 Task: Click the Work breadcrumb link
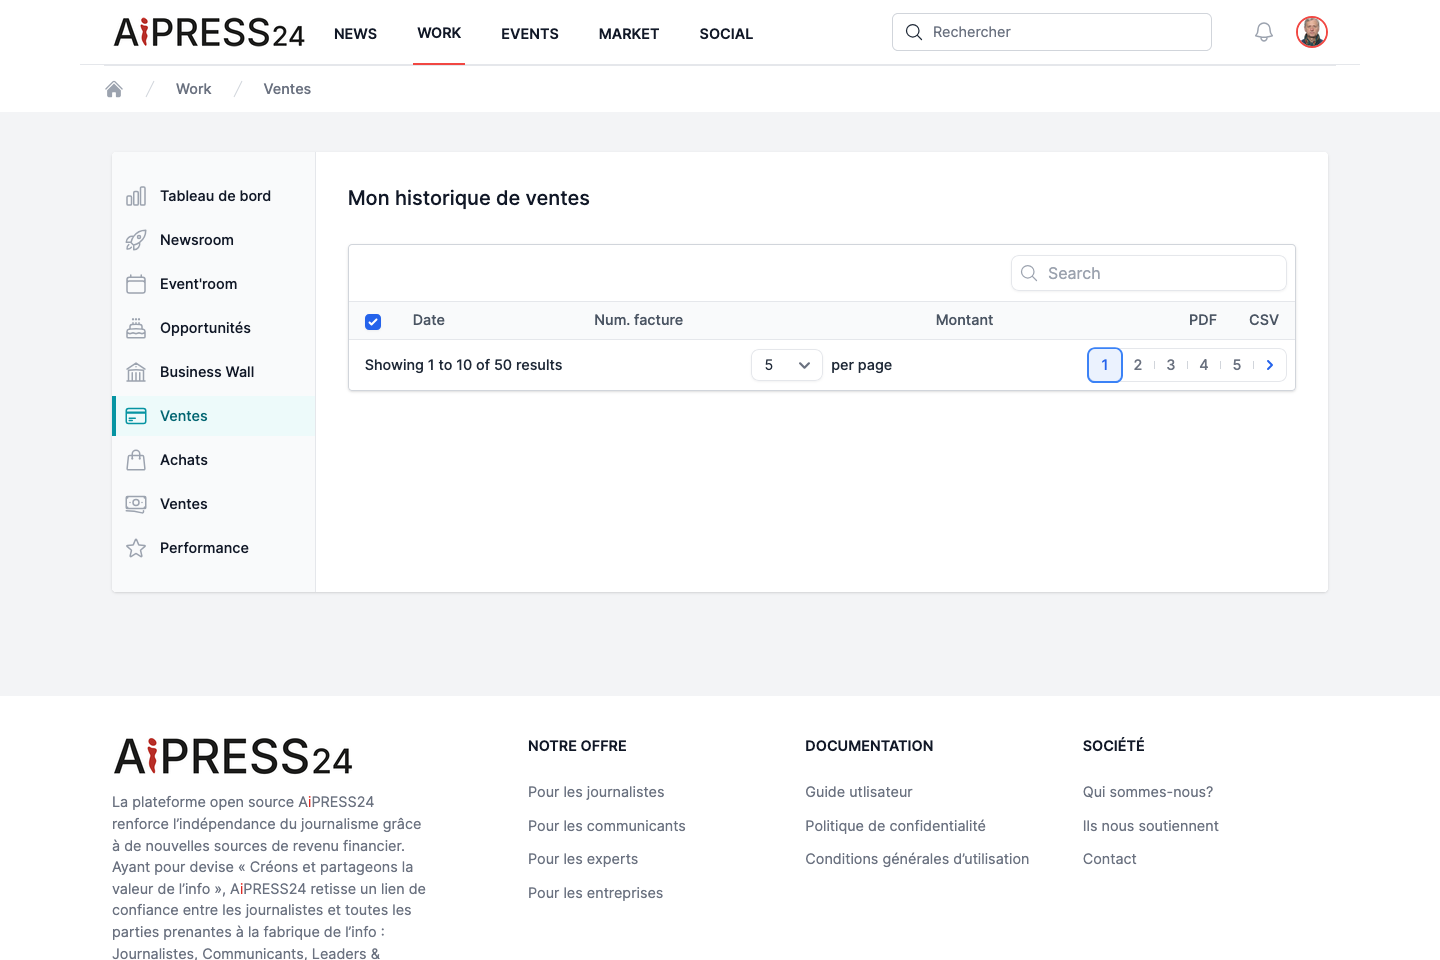pyautogui.click(x=193, y=89)
